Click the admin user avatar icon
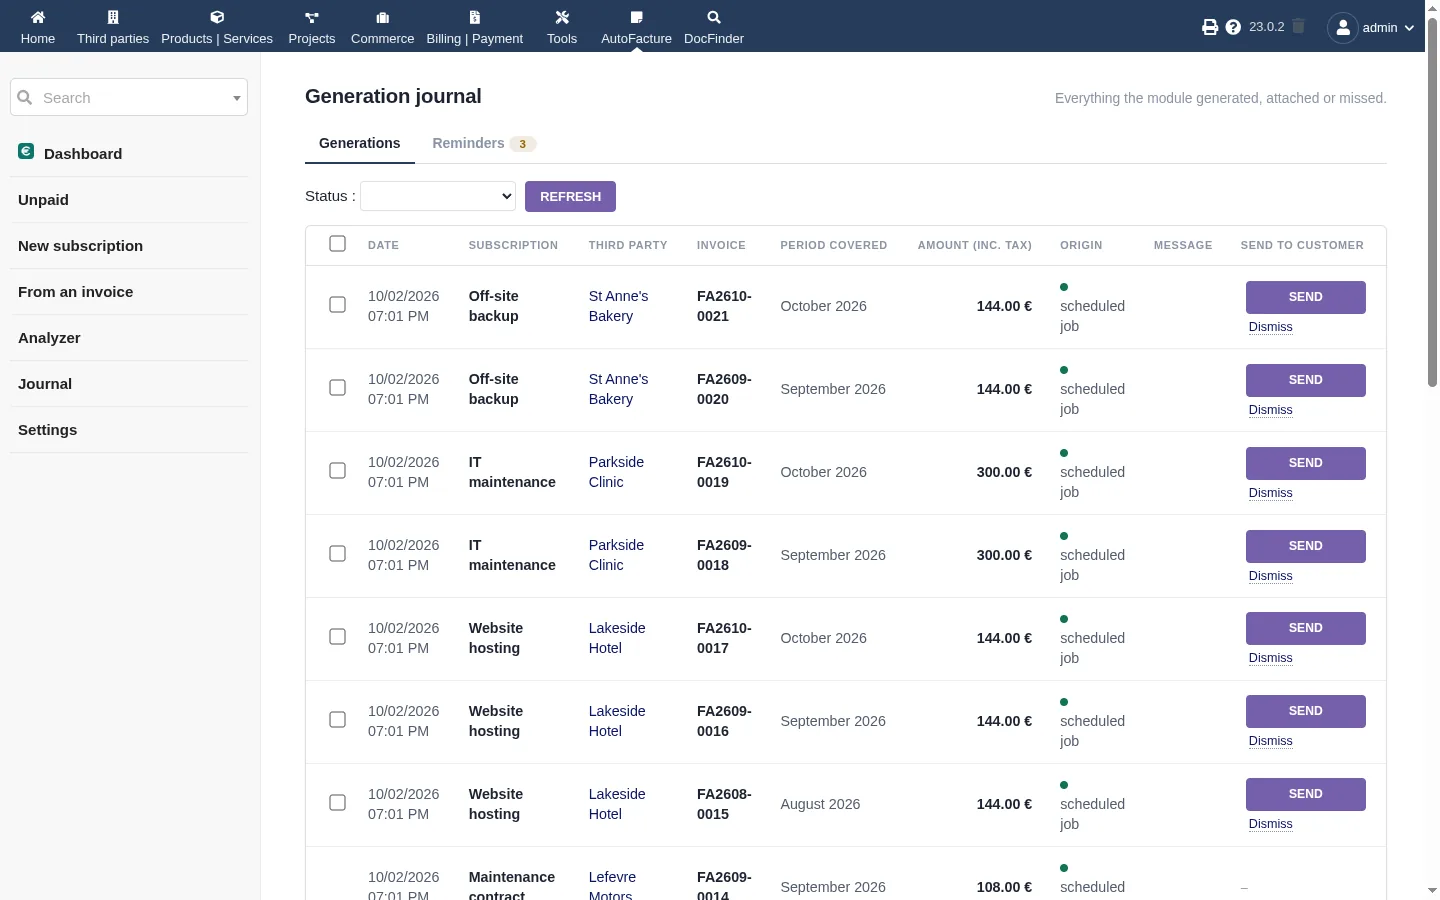Viewport: 1440px width, 900px height. click(1343, 27)
